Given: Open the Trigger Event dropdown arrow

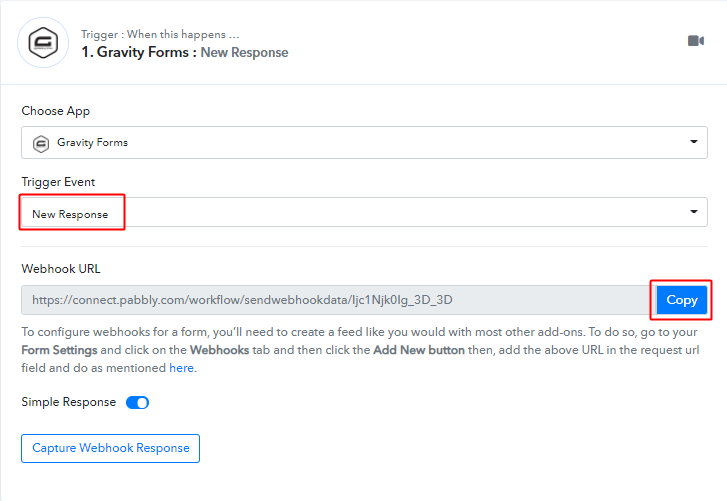Looking at the screenshot, I should click(x=694, y=211).
